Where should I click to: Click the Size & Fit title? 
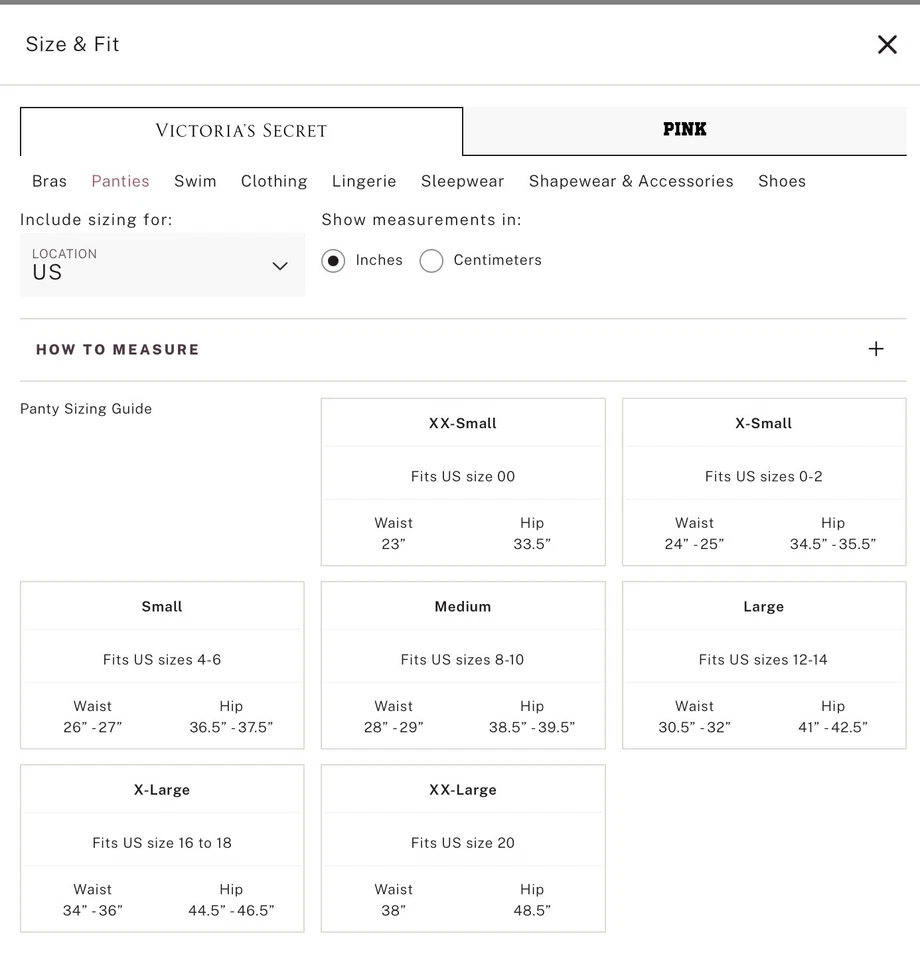[x=72, y=45]
